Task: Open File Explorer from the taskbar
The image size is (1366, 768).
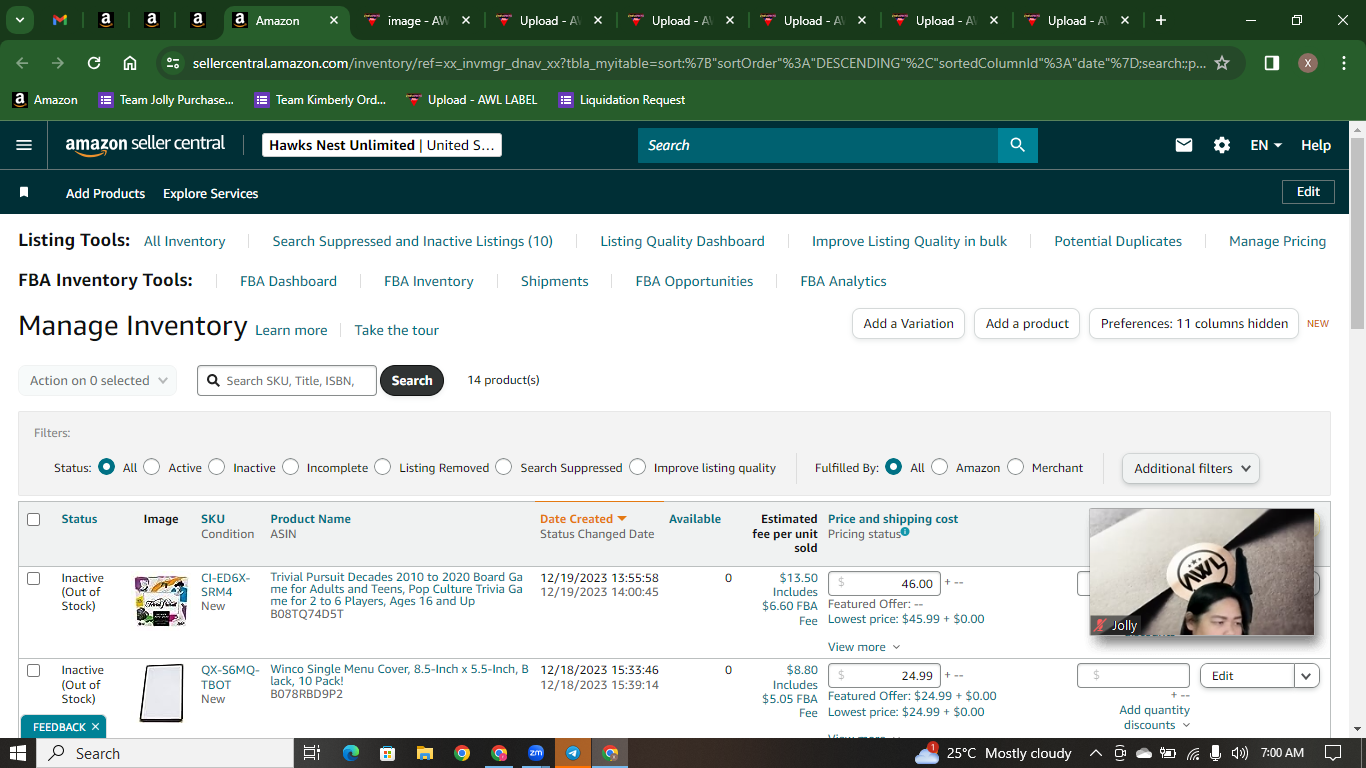Action: tap(424, 753)
